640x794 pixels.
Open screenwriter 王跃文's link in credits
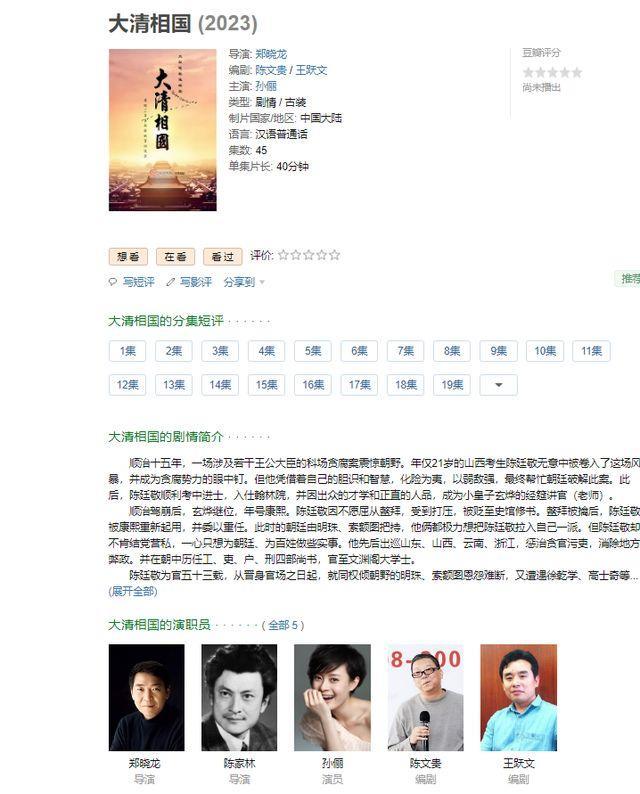point(311,70)
